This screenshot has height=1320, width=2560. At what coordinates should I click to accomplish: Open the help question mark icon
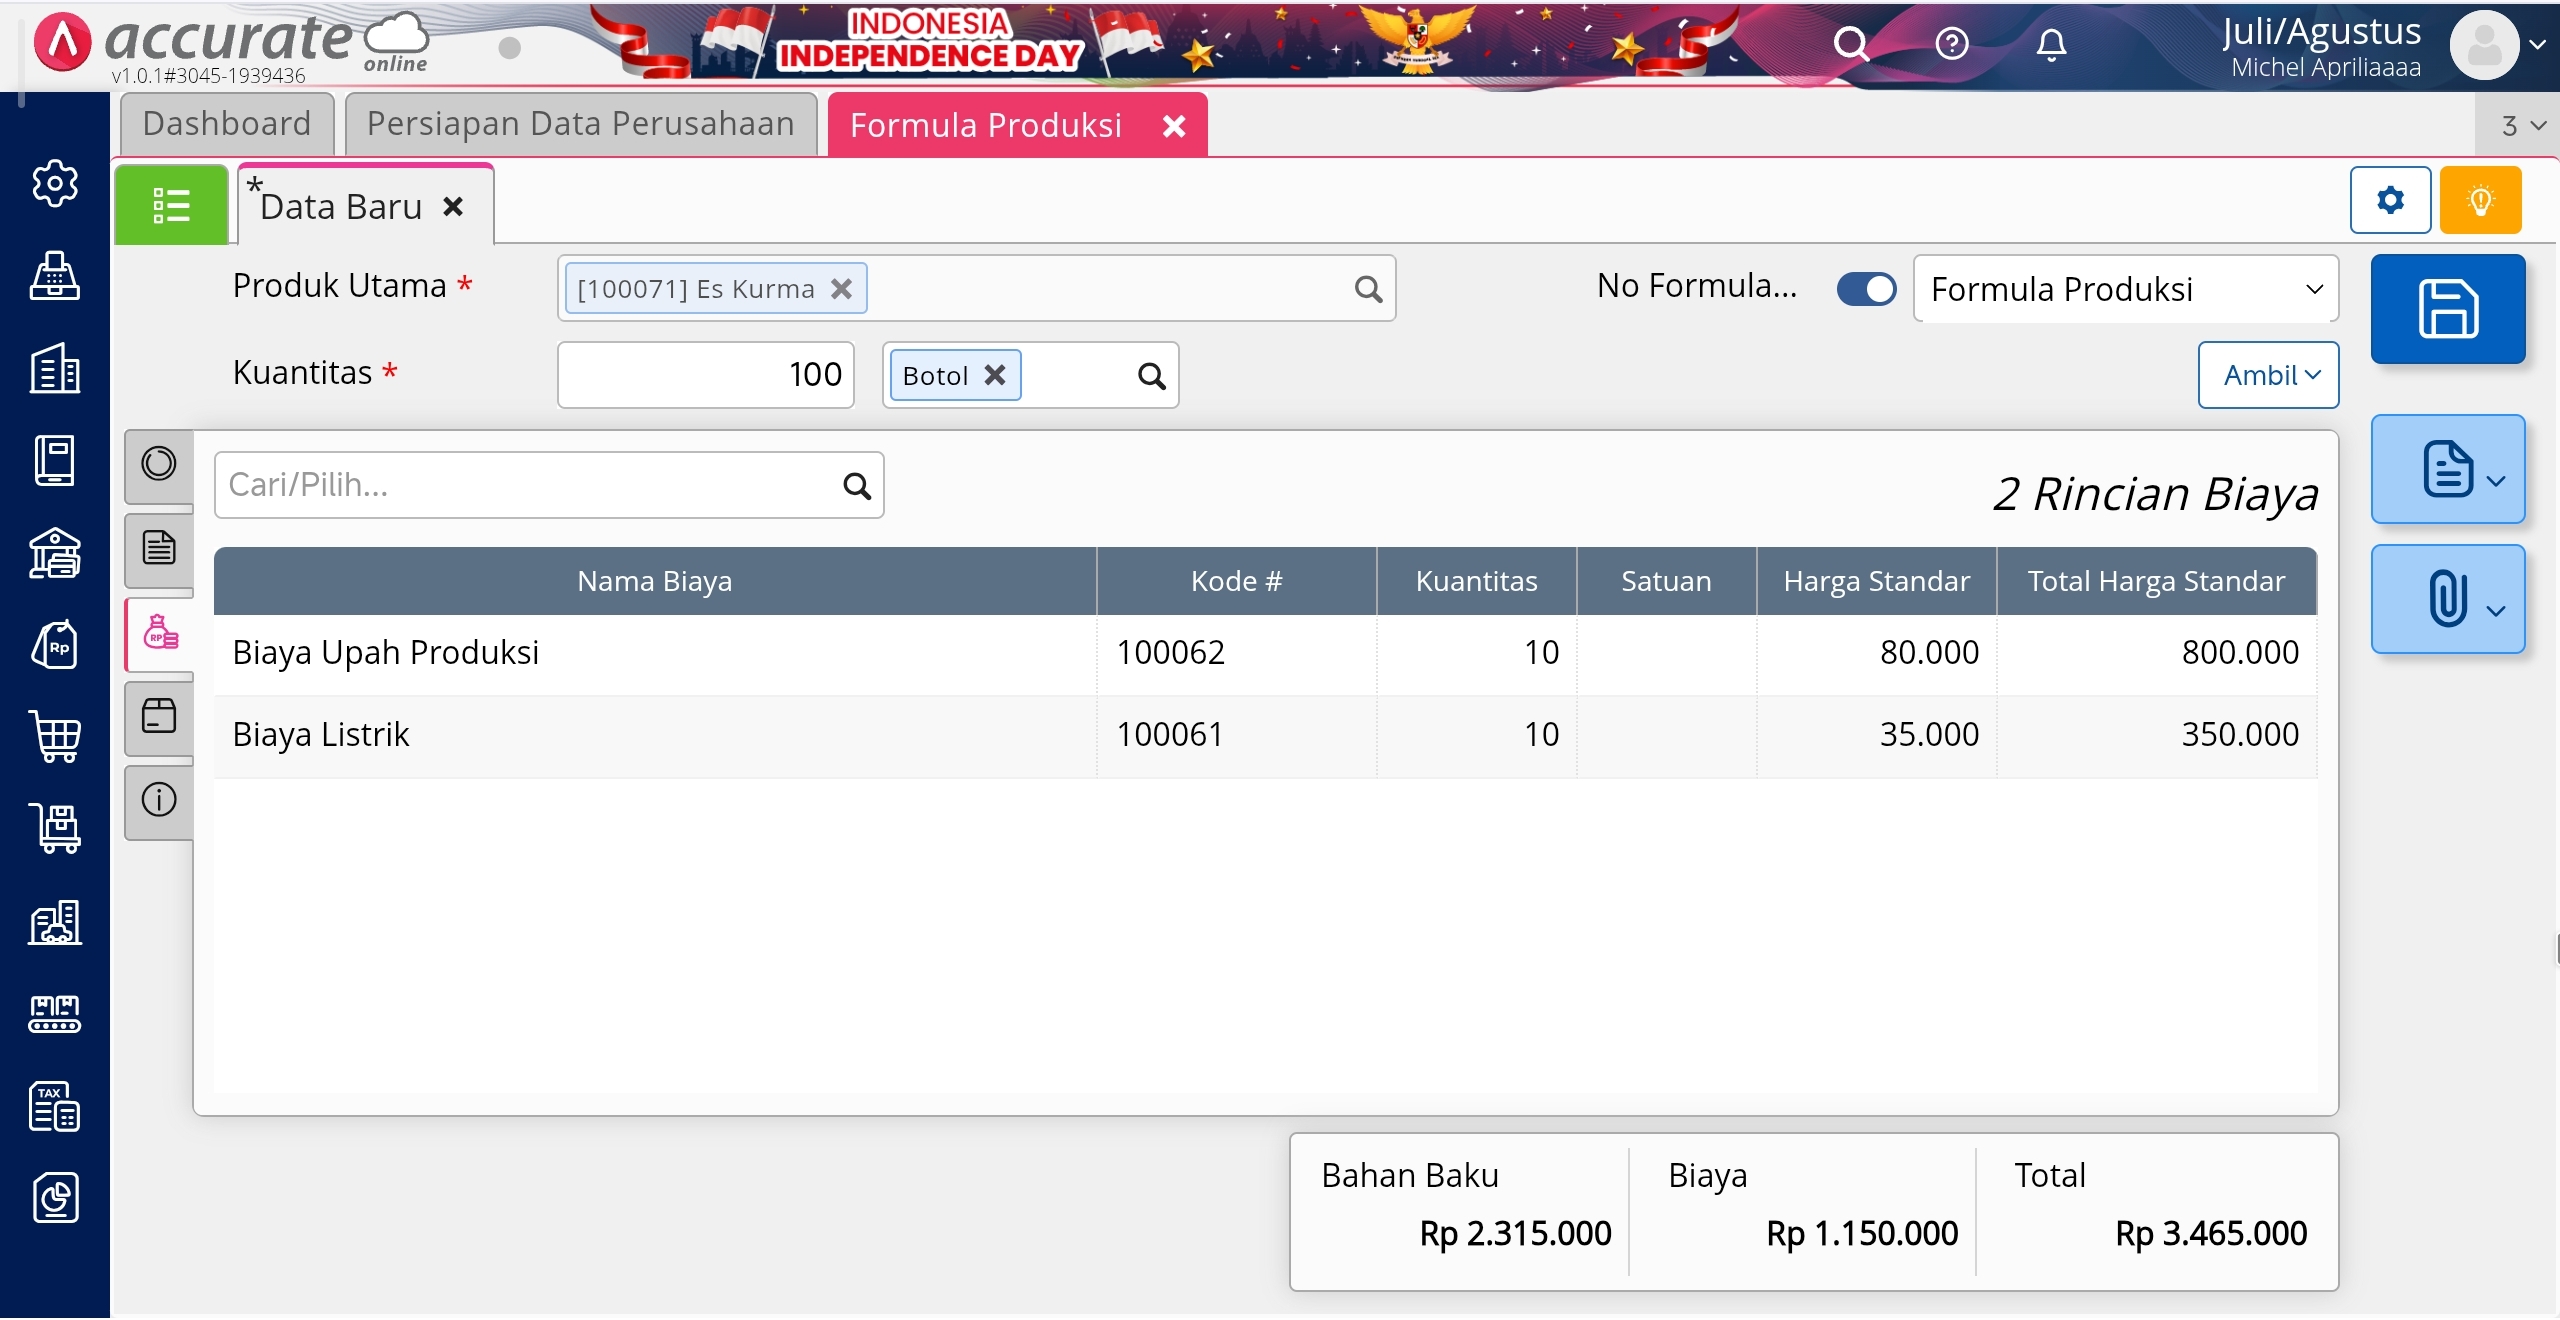coord(1951,45)
